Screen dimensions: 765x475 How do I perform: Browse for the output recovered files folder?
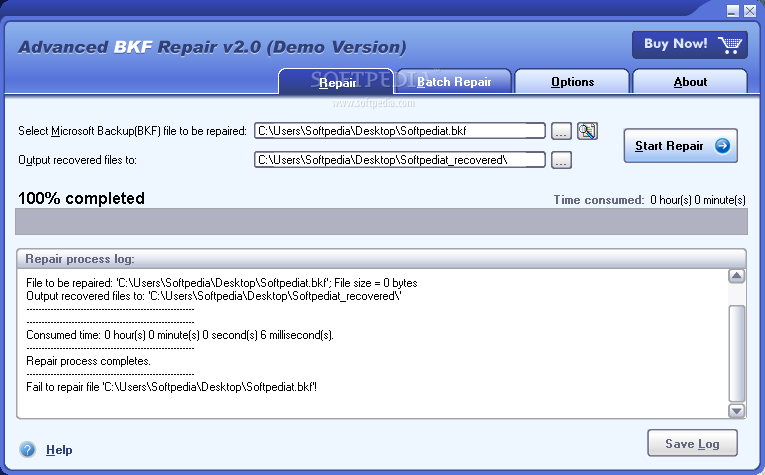point(561,160)
